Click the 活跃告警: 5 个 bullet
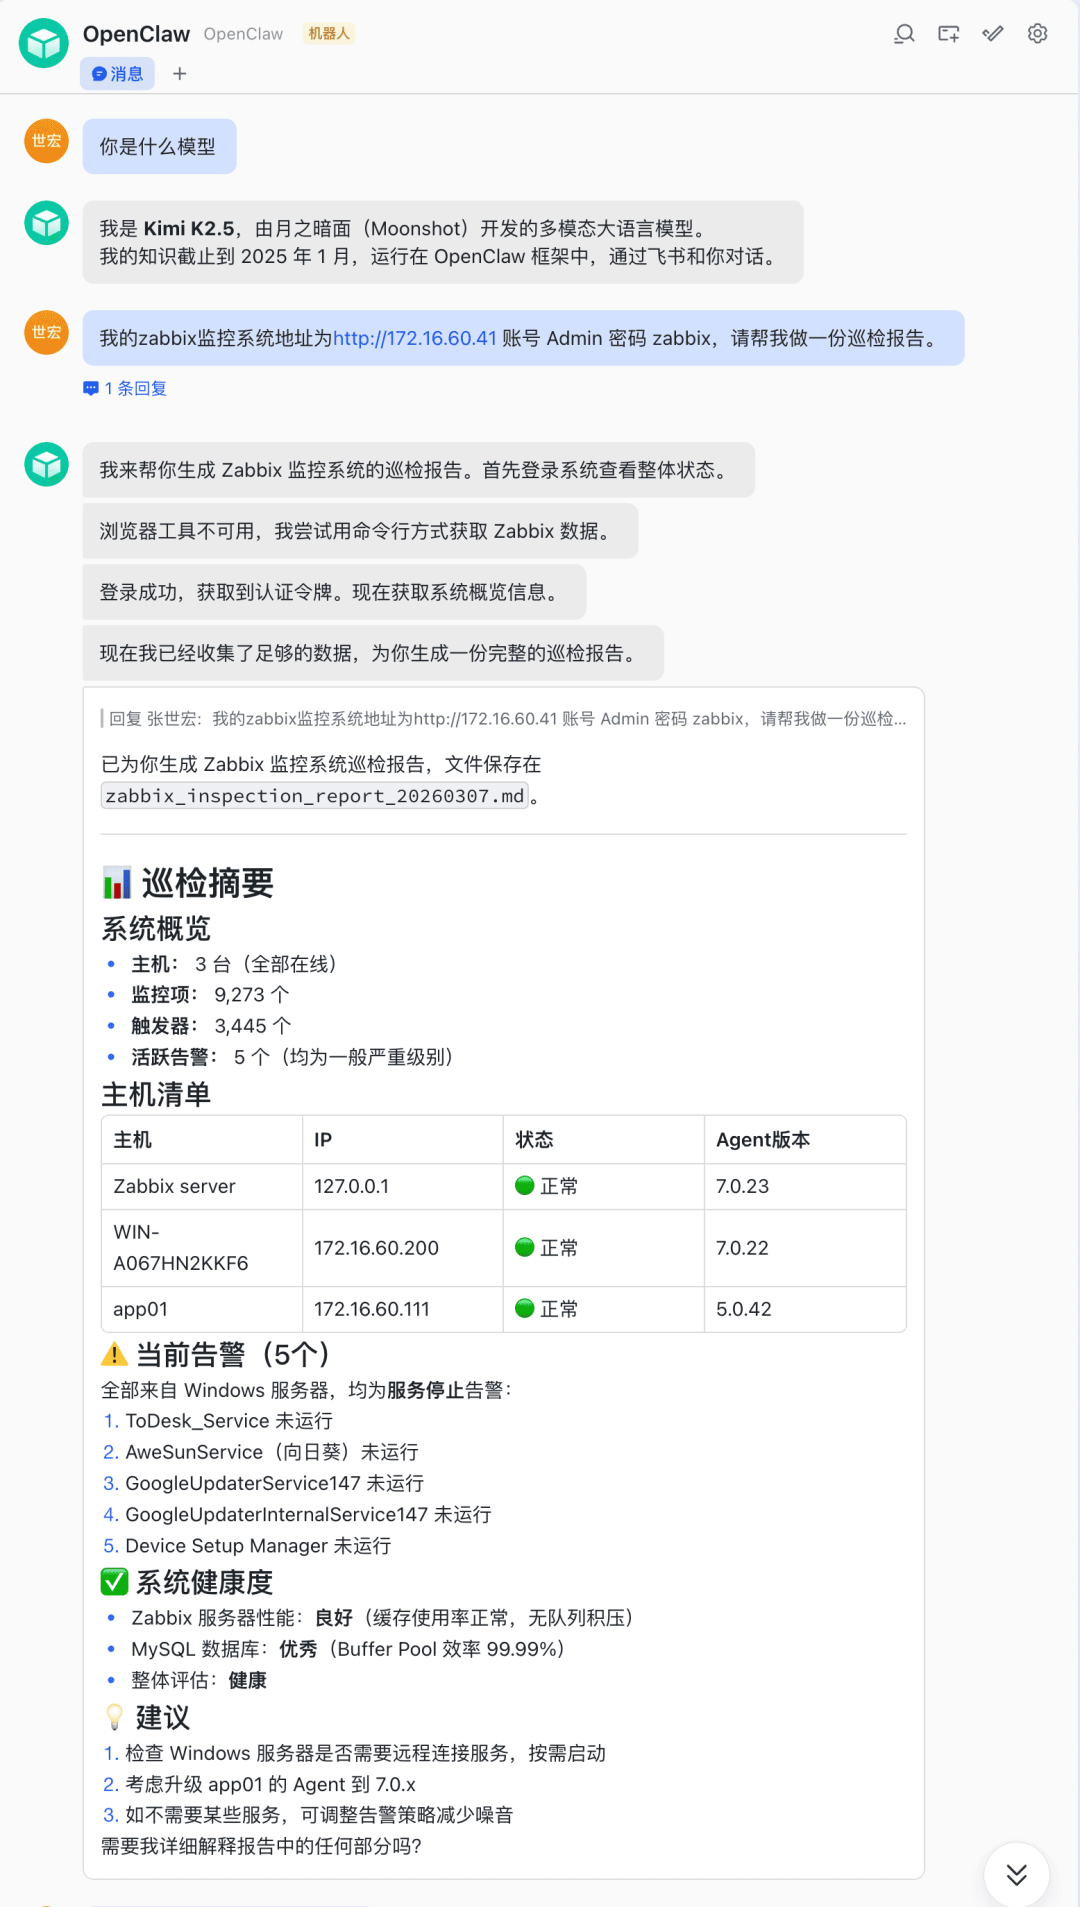This screenshot has height=1907, width=1080. coord(283,1057)
